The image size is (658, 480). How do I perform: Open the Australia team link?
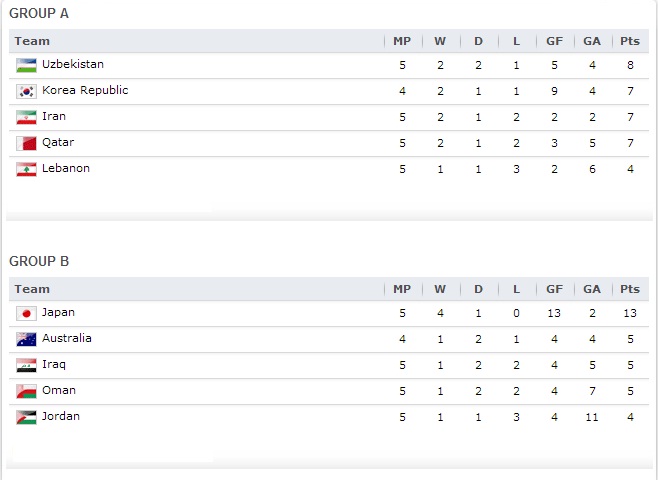pyautogui.click(x=67, y=338)
